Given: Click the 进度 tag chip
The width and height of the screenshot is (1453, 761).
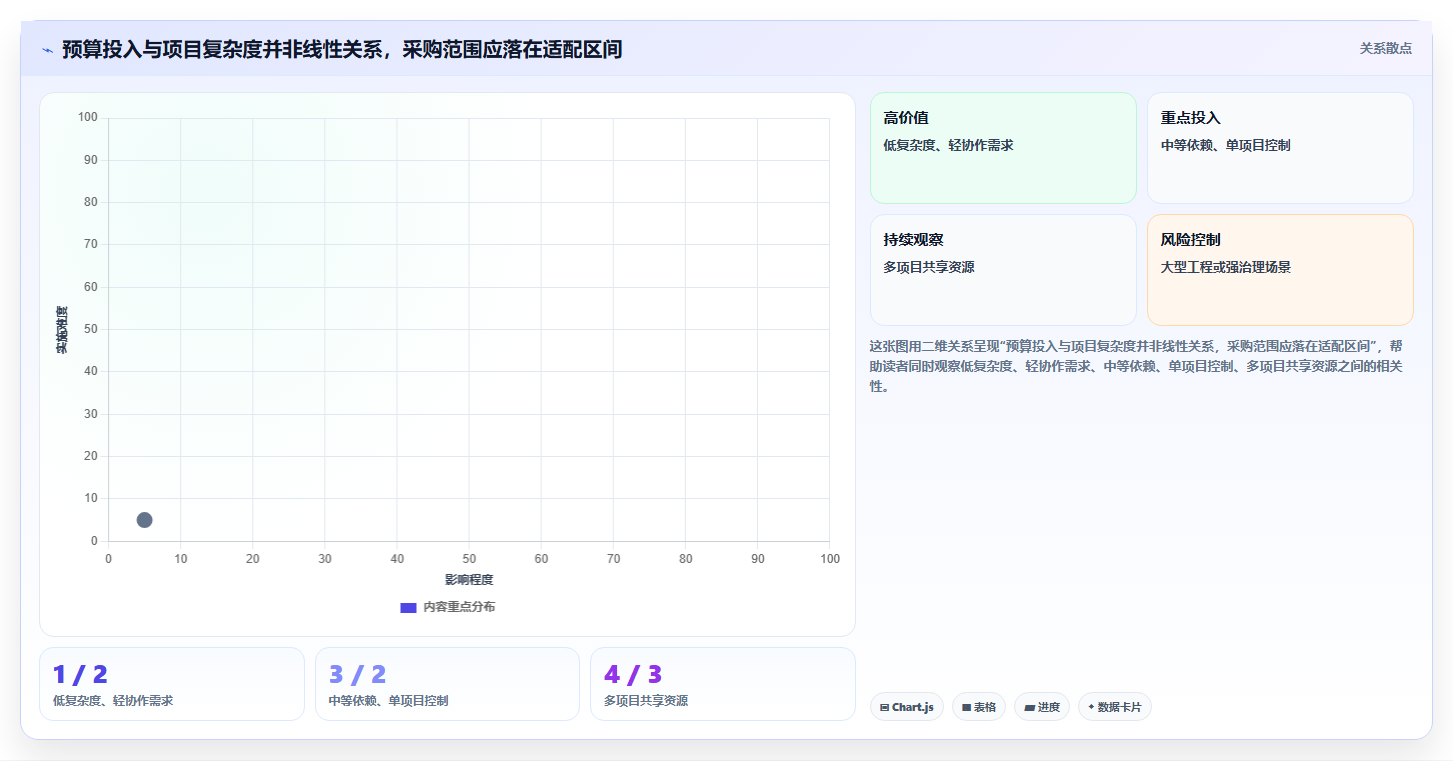Looking at the screenshot, I should click(x=1042, y=707).
